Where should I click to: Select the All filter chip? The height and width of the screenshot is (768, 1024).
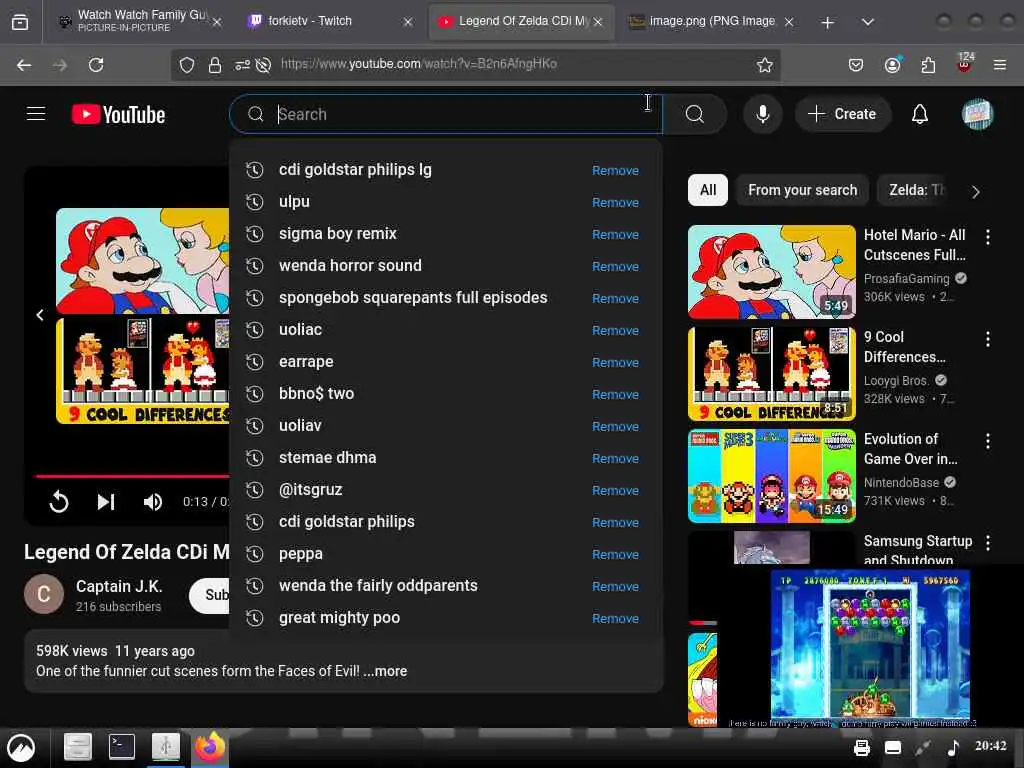point(708,190)
